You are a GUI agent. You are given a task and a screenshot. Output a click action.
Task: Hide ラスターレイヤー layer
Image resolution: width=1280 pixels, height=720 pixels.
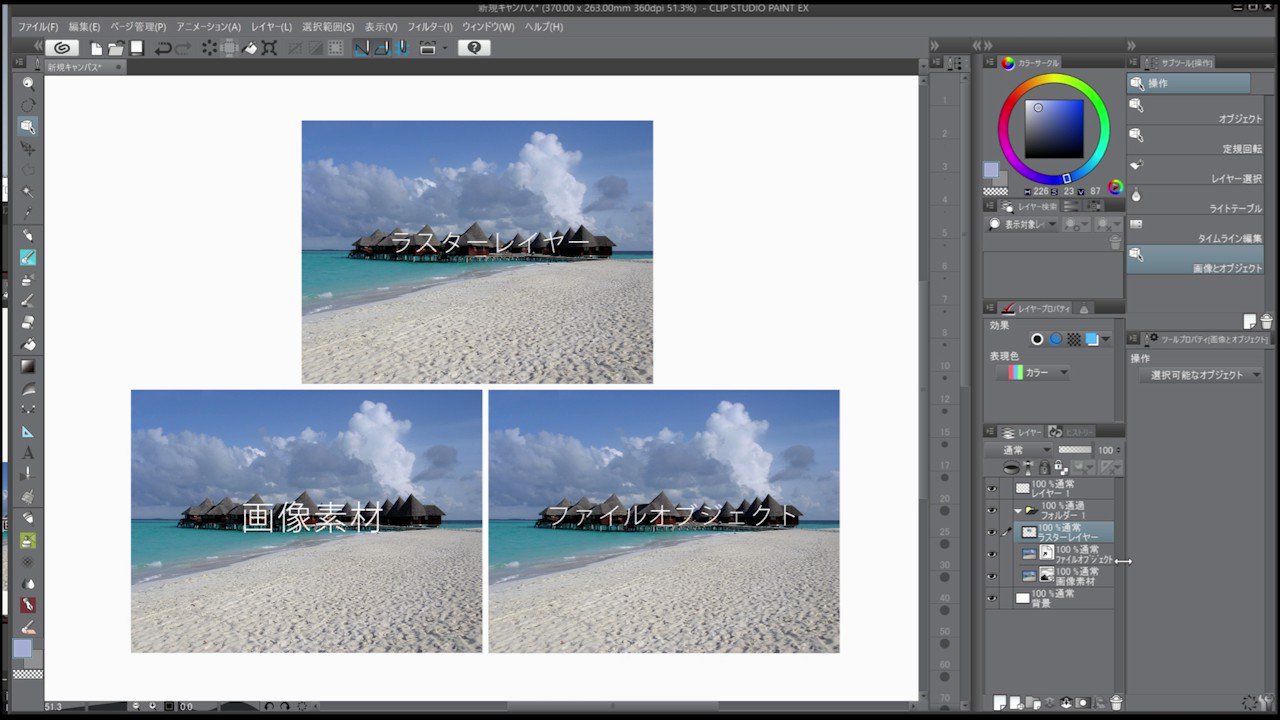pyautogui.click(x=992, y=532)
